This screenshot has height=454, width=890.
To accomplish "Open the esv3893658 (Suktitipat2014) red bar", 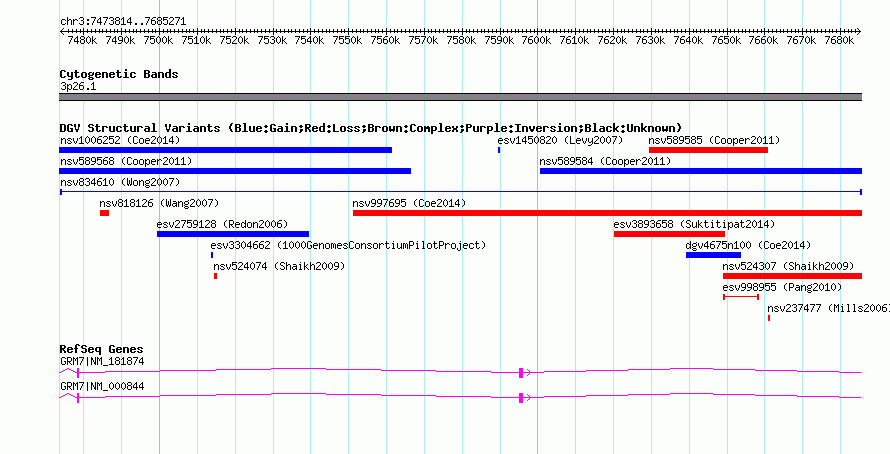I will point(669,234).
